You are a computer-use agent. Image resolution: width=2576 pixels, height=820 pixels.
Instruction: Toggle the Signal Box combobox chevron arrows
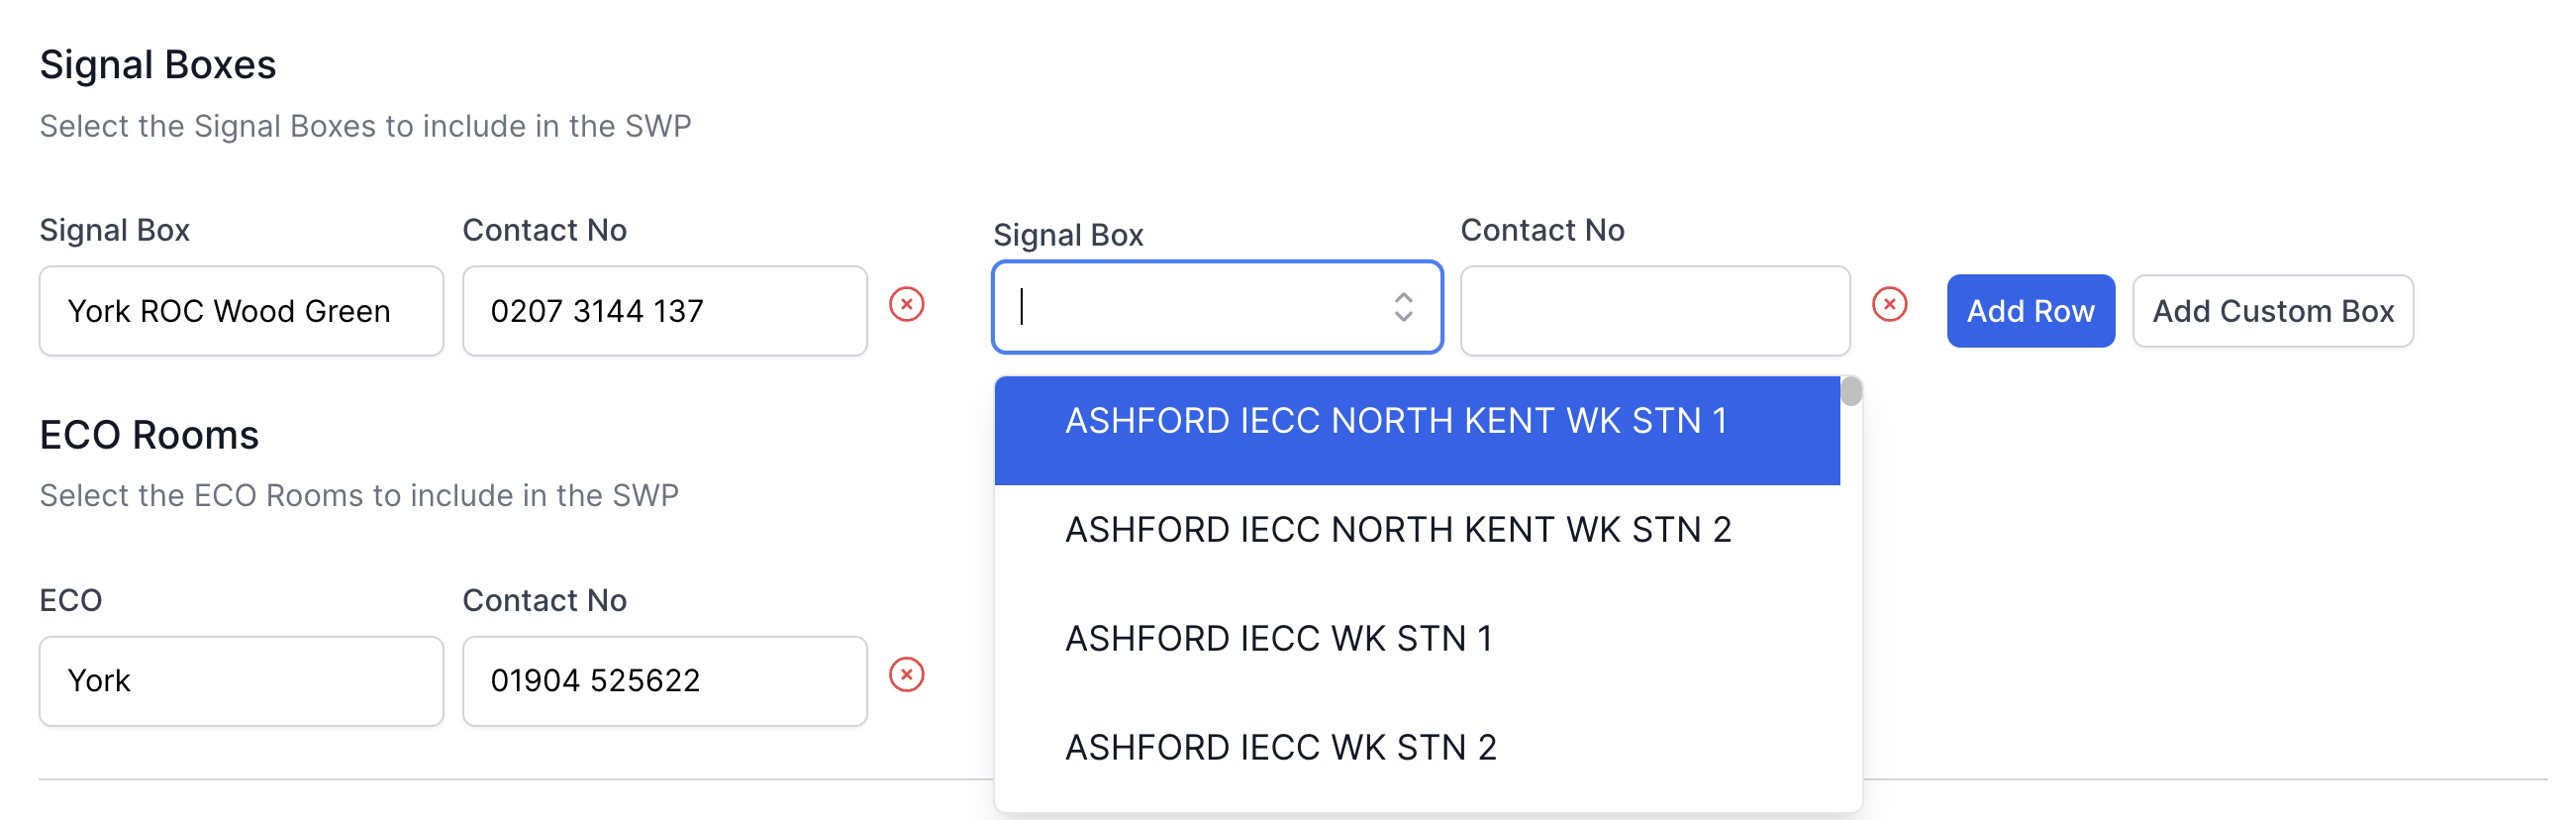[x=1403, y=307]
